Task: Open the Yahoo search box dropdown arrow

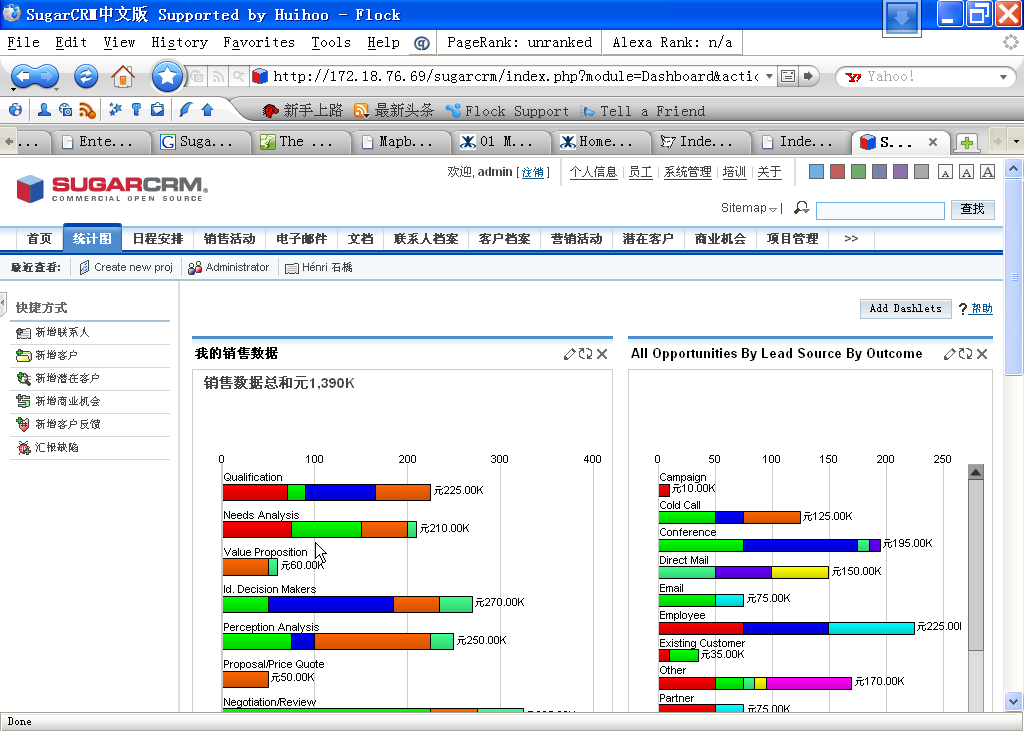Action: click(1003, 77)
